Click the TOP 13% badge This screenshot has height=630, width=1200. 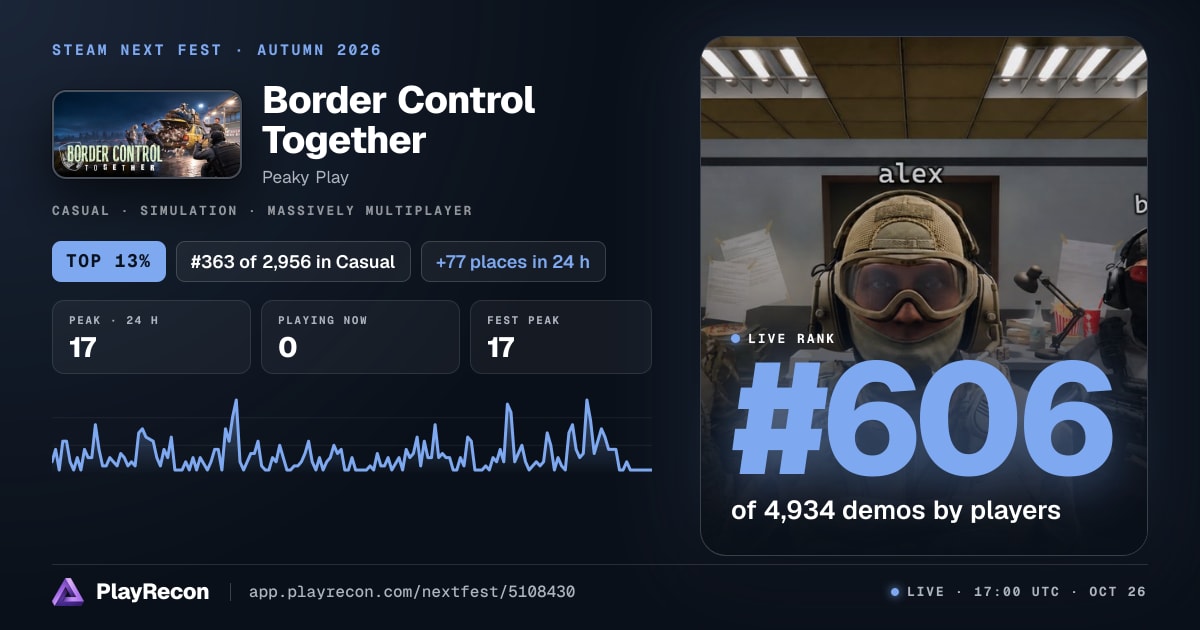pos(108,262)
